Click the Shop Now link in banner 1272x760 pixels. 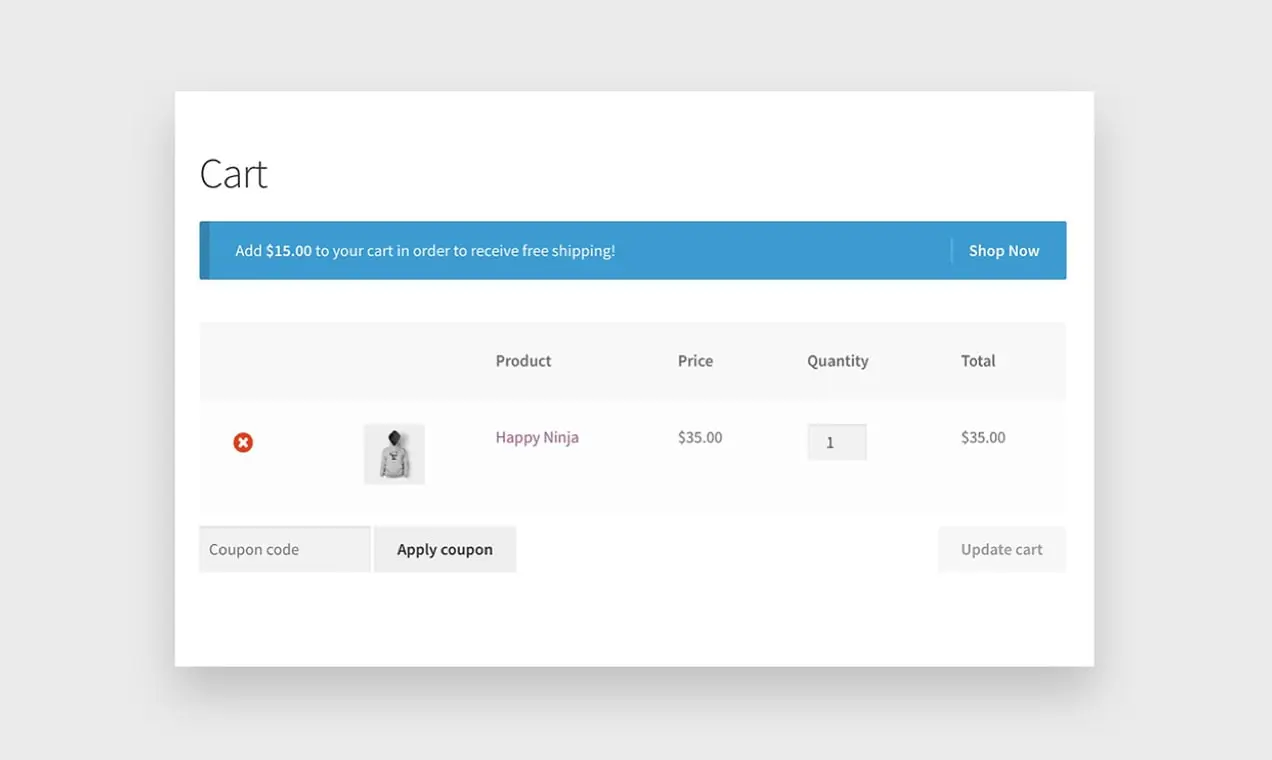click(1003, 251)
